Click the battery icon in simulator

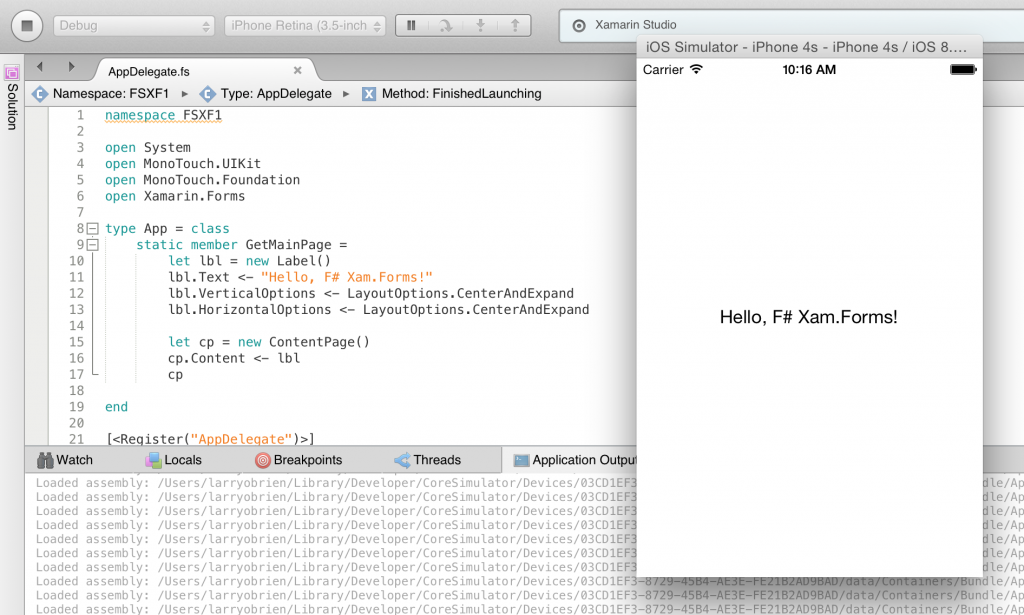(x=963, y=70)
